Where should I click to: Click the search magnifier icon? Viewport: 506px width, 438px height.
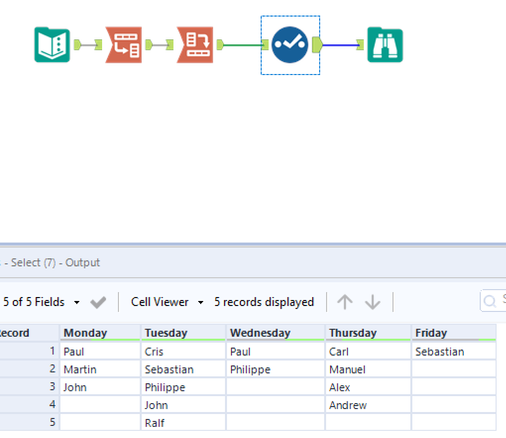click(x=490, y=301)
